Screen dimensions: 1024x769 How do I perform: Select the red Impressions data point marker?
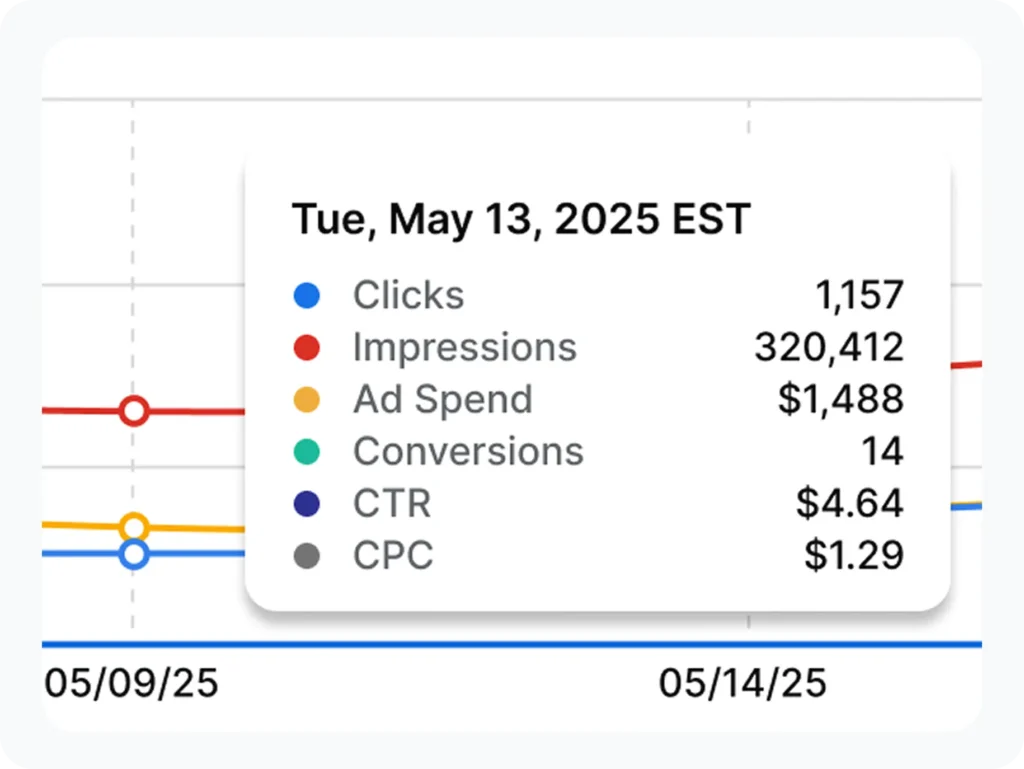(x=134, y=411)
